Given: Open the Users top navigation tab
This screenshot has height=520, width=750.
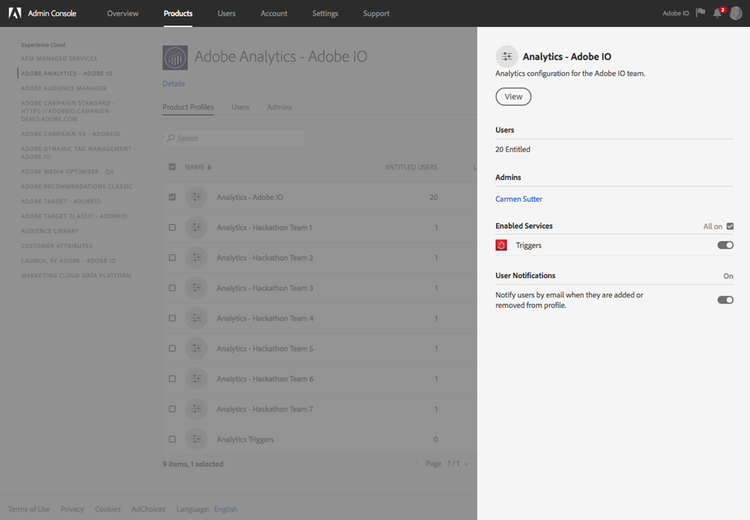Looking at the screenshot, I should click(x=227, y=13).
